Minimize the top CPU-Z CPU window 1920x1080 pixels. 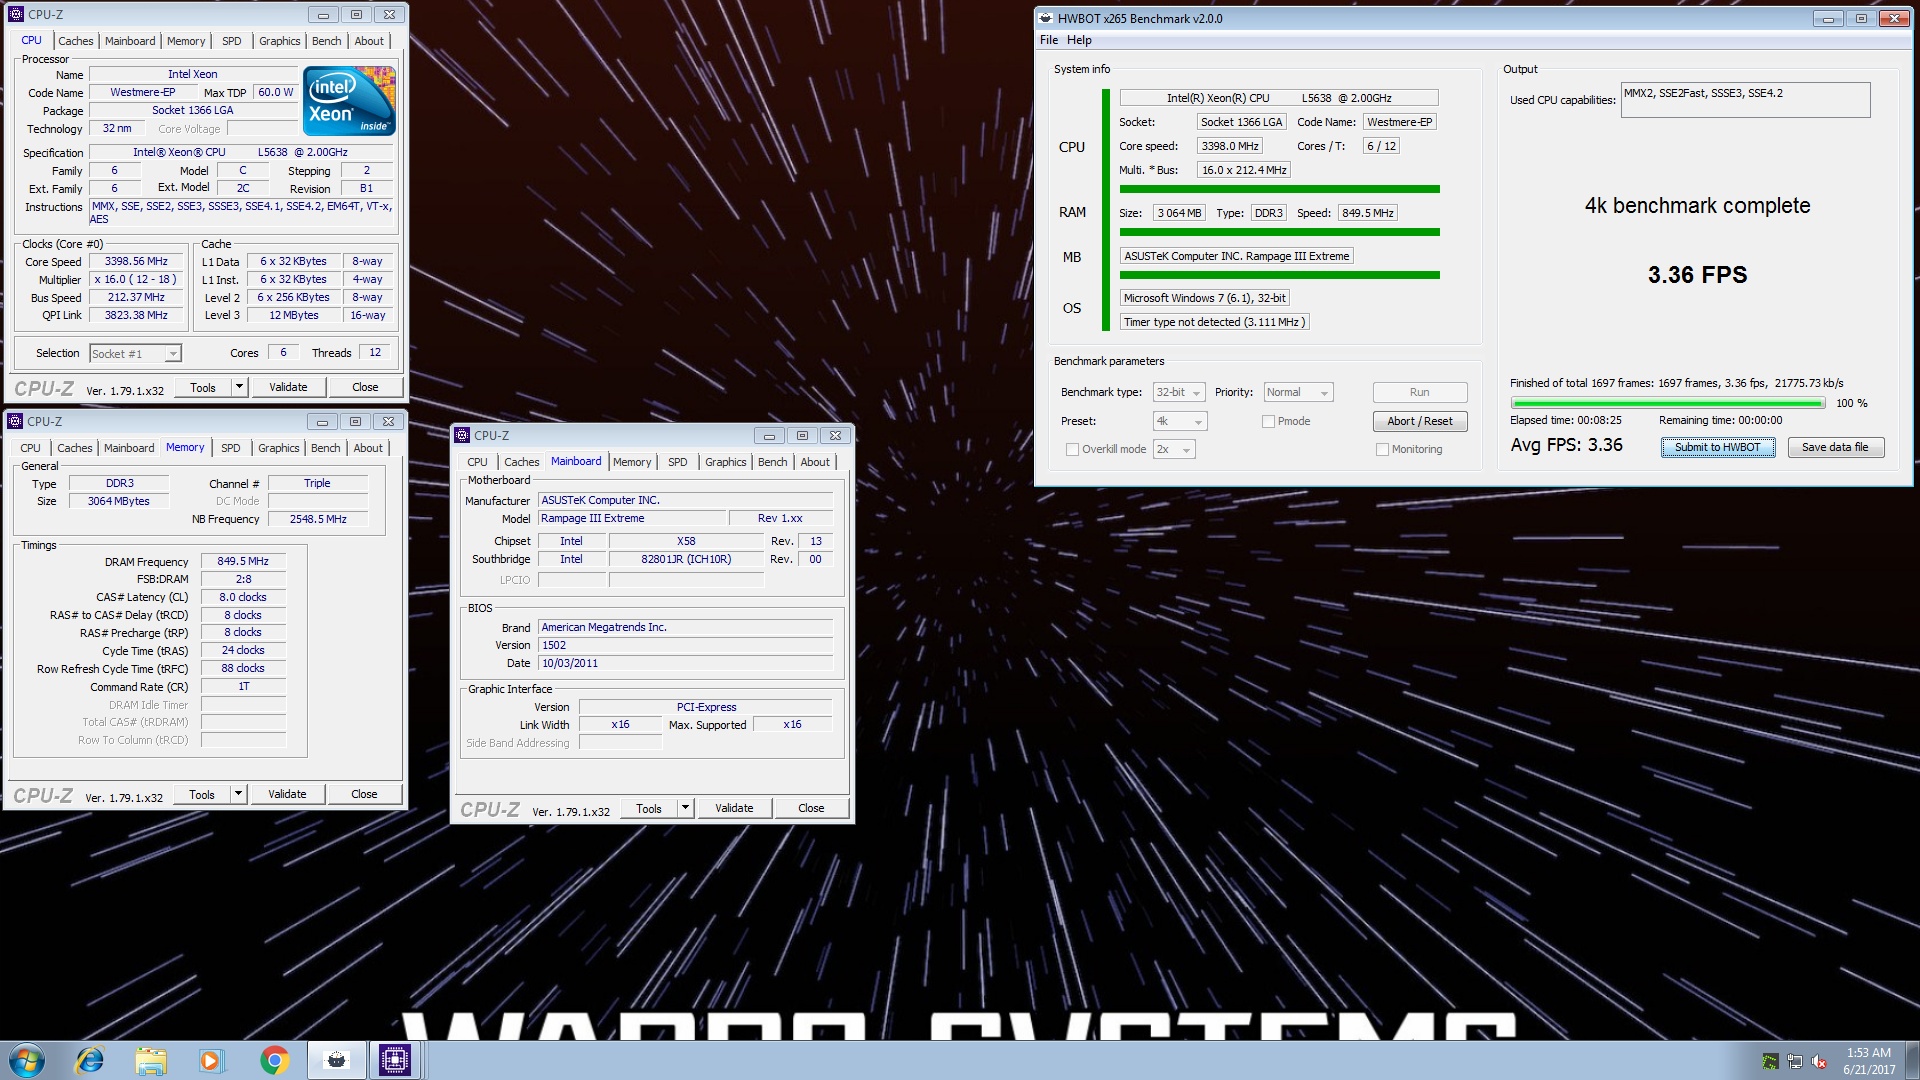click(x=323, y=15)
